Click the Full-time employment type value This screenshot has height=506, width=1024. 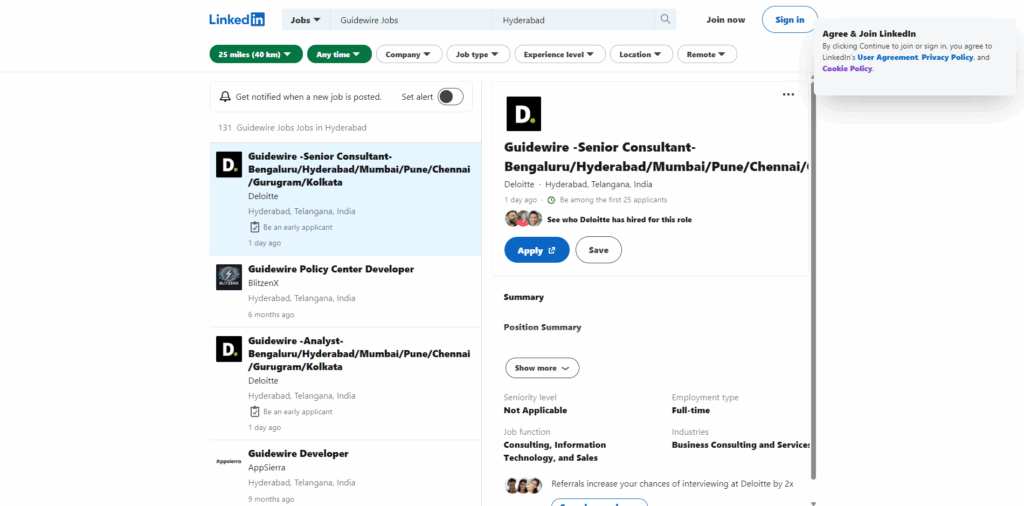pyautogui.click(x=691, y=411)
